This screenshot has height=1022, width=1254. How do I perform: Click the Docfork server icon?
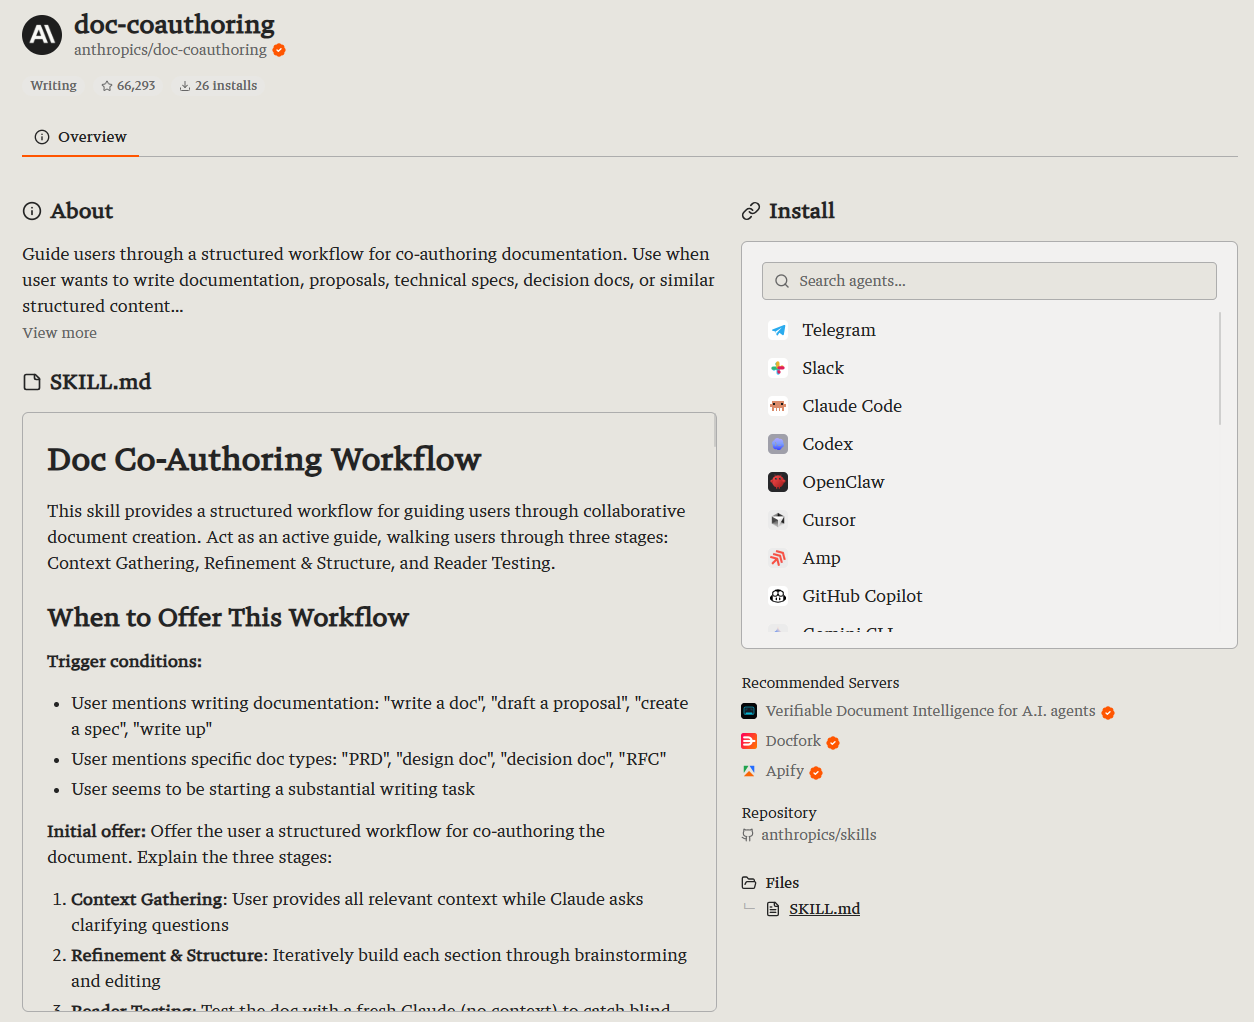[x=749, y=741]
